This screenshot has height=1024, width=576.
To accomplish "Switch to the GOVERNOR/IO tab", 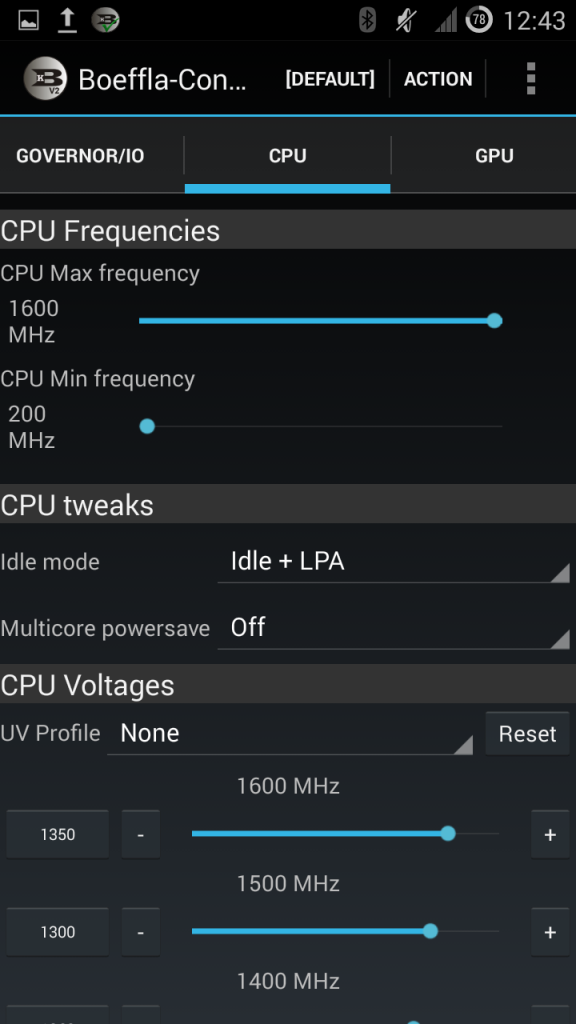I will [80, 156].
